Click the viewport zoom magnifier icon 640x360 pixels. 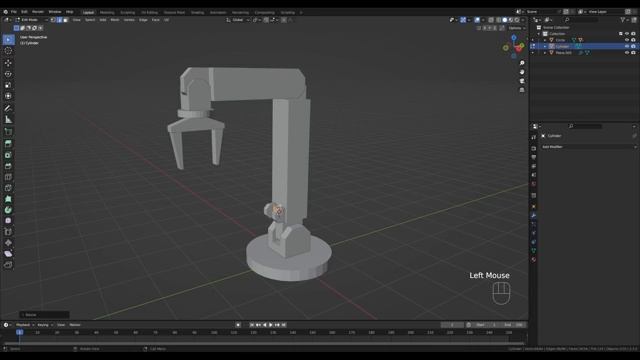(x=522, y=63)
